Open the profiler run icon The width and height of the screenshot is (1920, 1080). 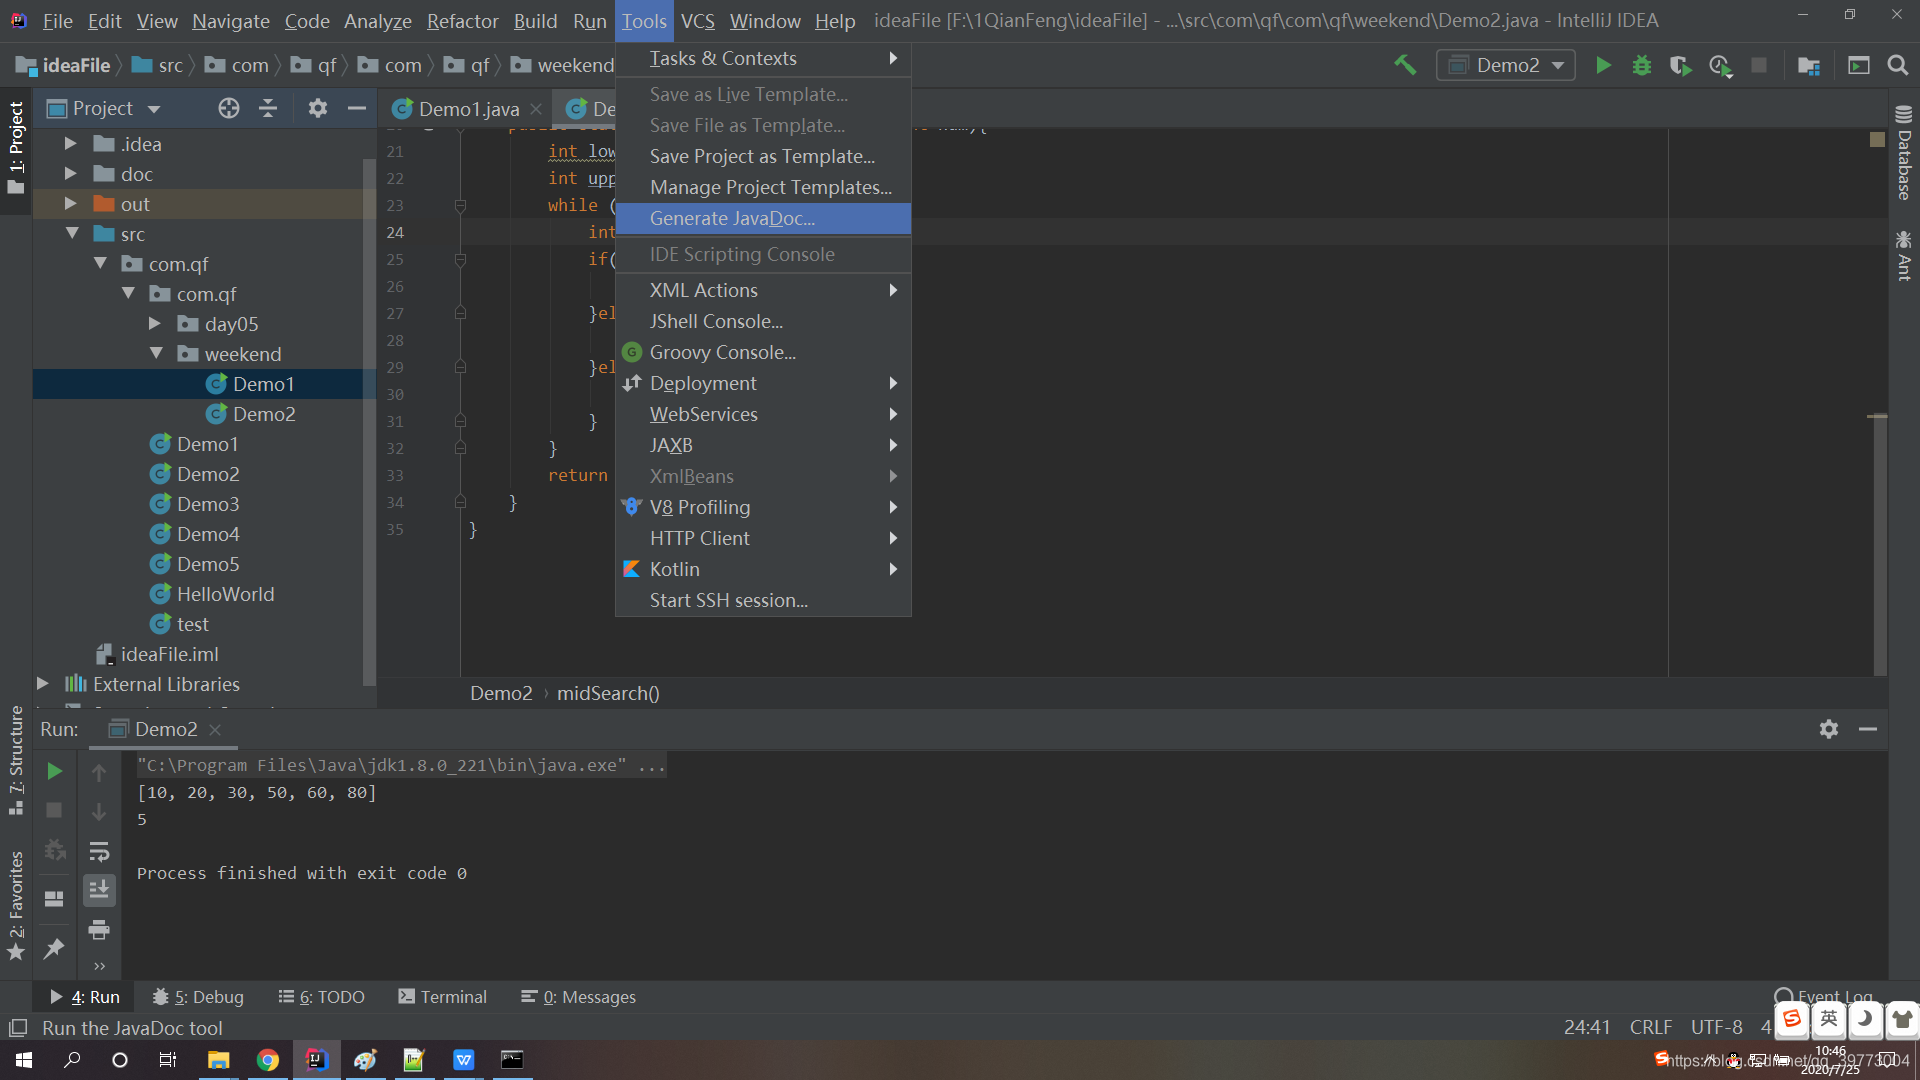[x=1720, y=65]
